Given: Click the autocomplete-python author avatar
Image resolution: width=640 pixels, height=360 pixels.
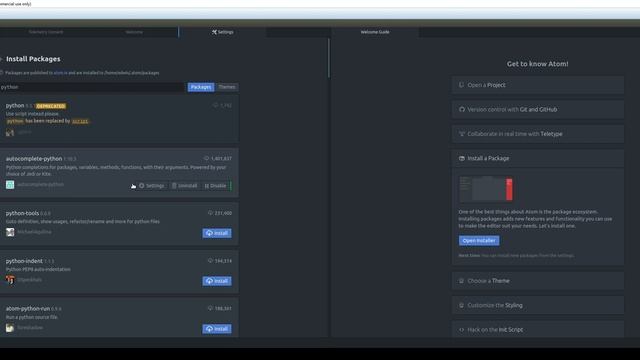Looking at the screenshot, I should (x=10, y=184).
